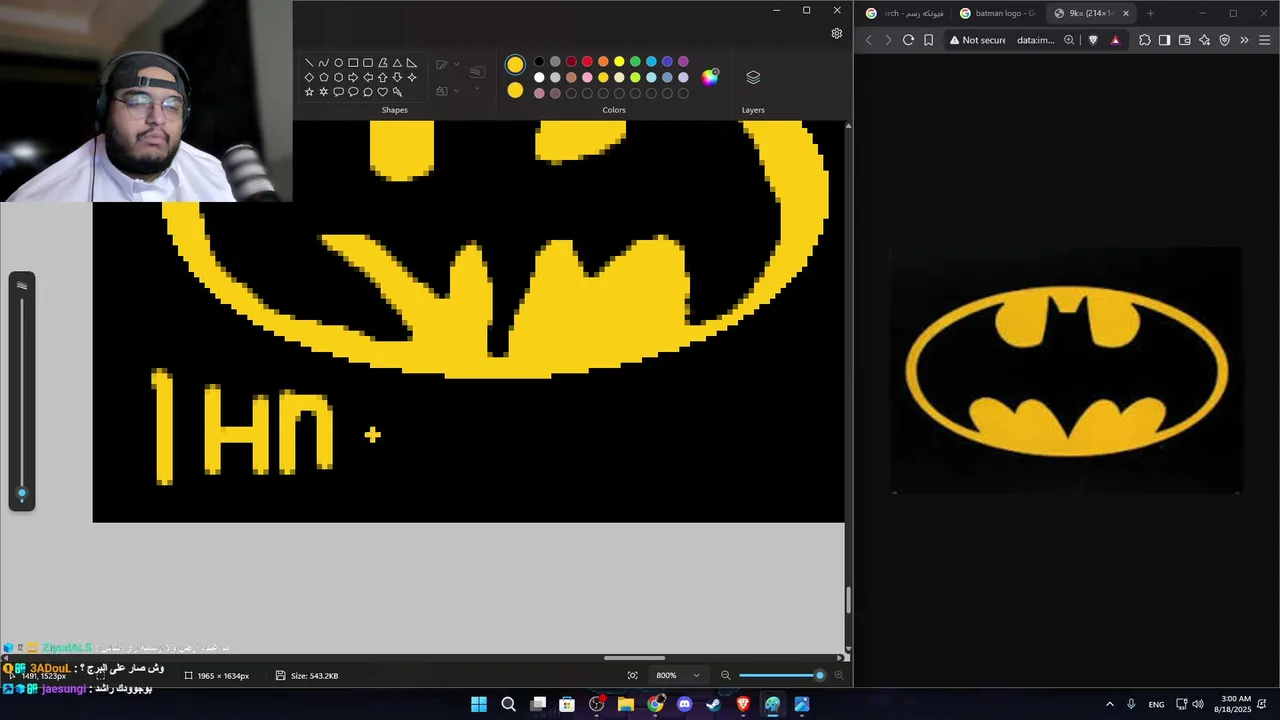
Task: Go back in Brave browser
Action: [868, 40]
